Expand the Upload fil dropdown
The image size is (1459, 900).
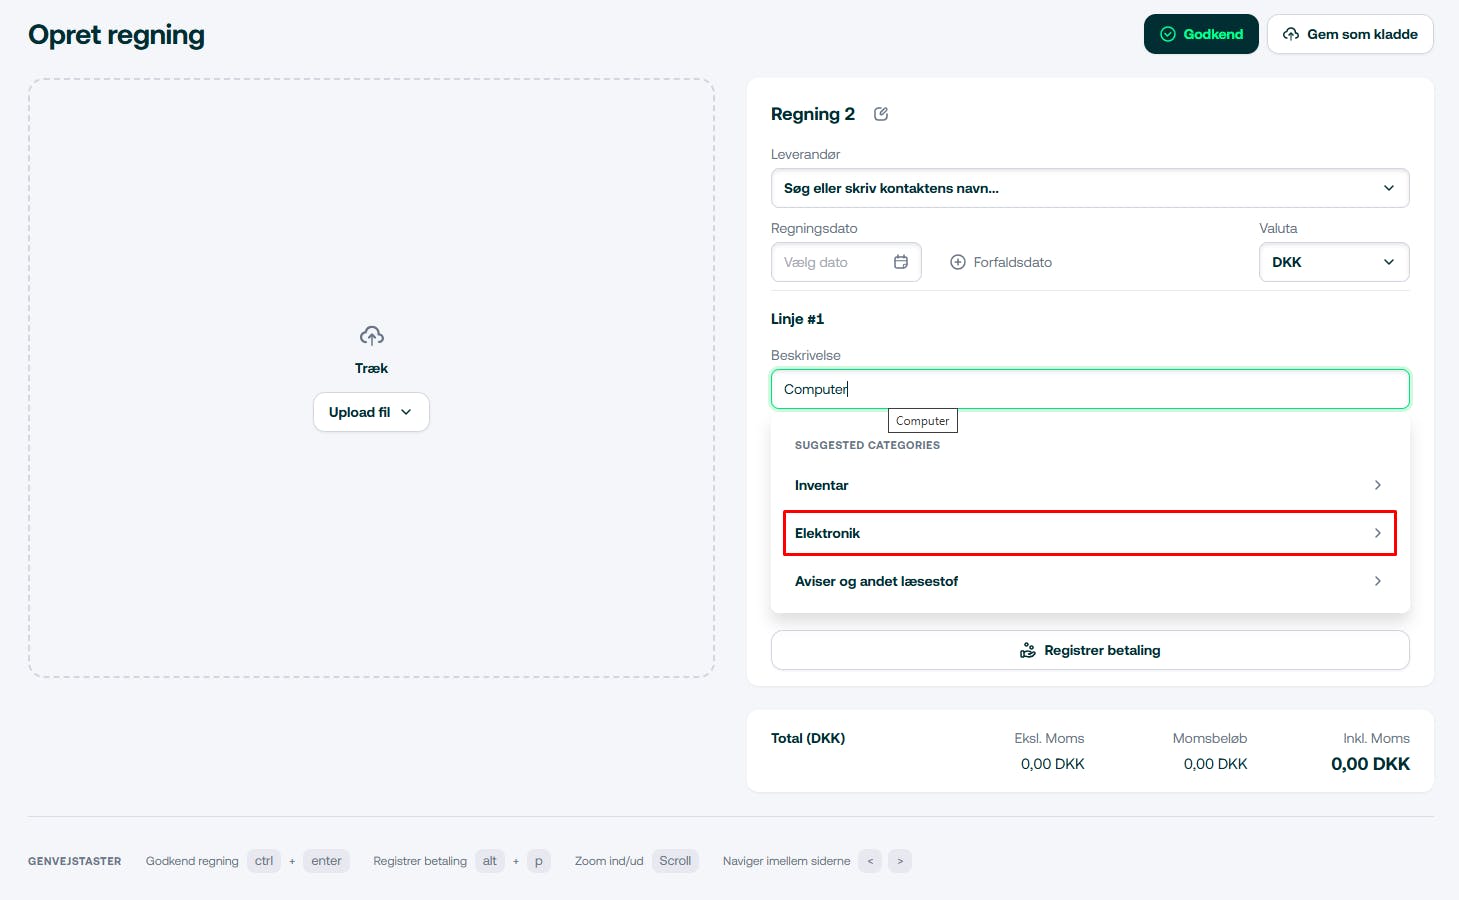pyautogui.click(x=371, y=412)
